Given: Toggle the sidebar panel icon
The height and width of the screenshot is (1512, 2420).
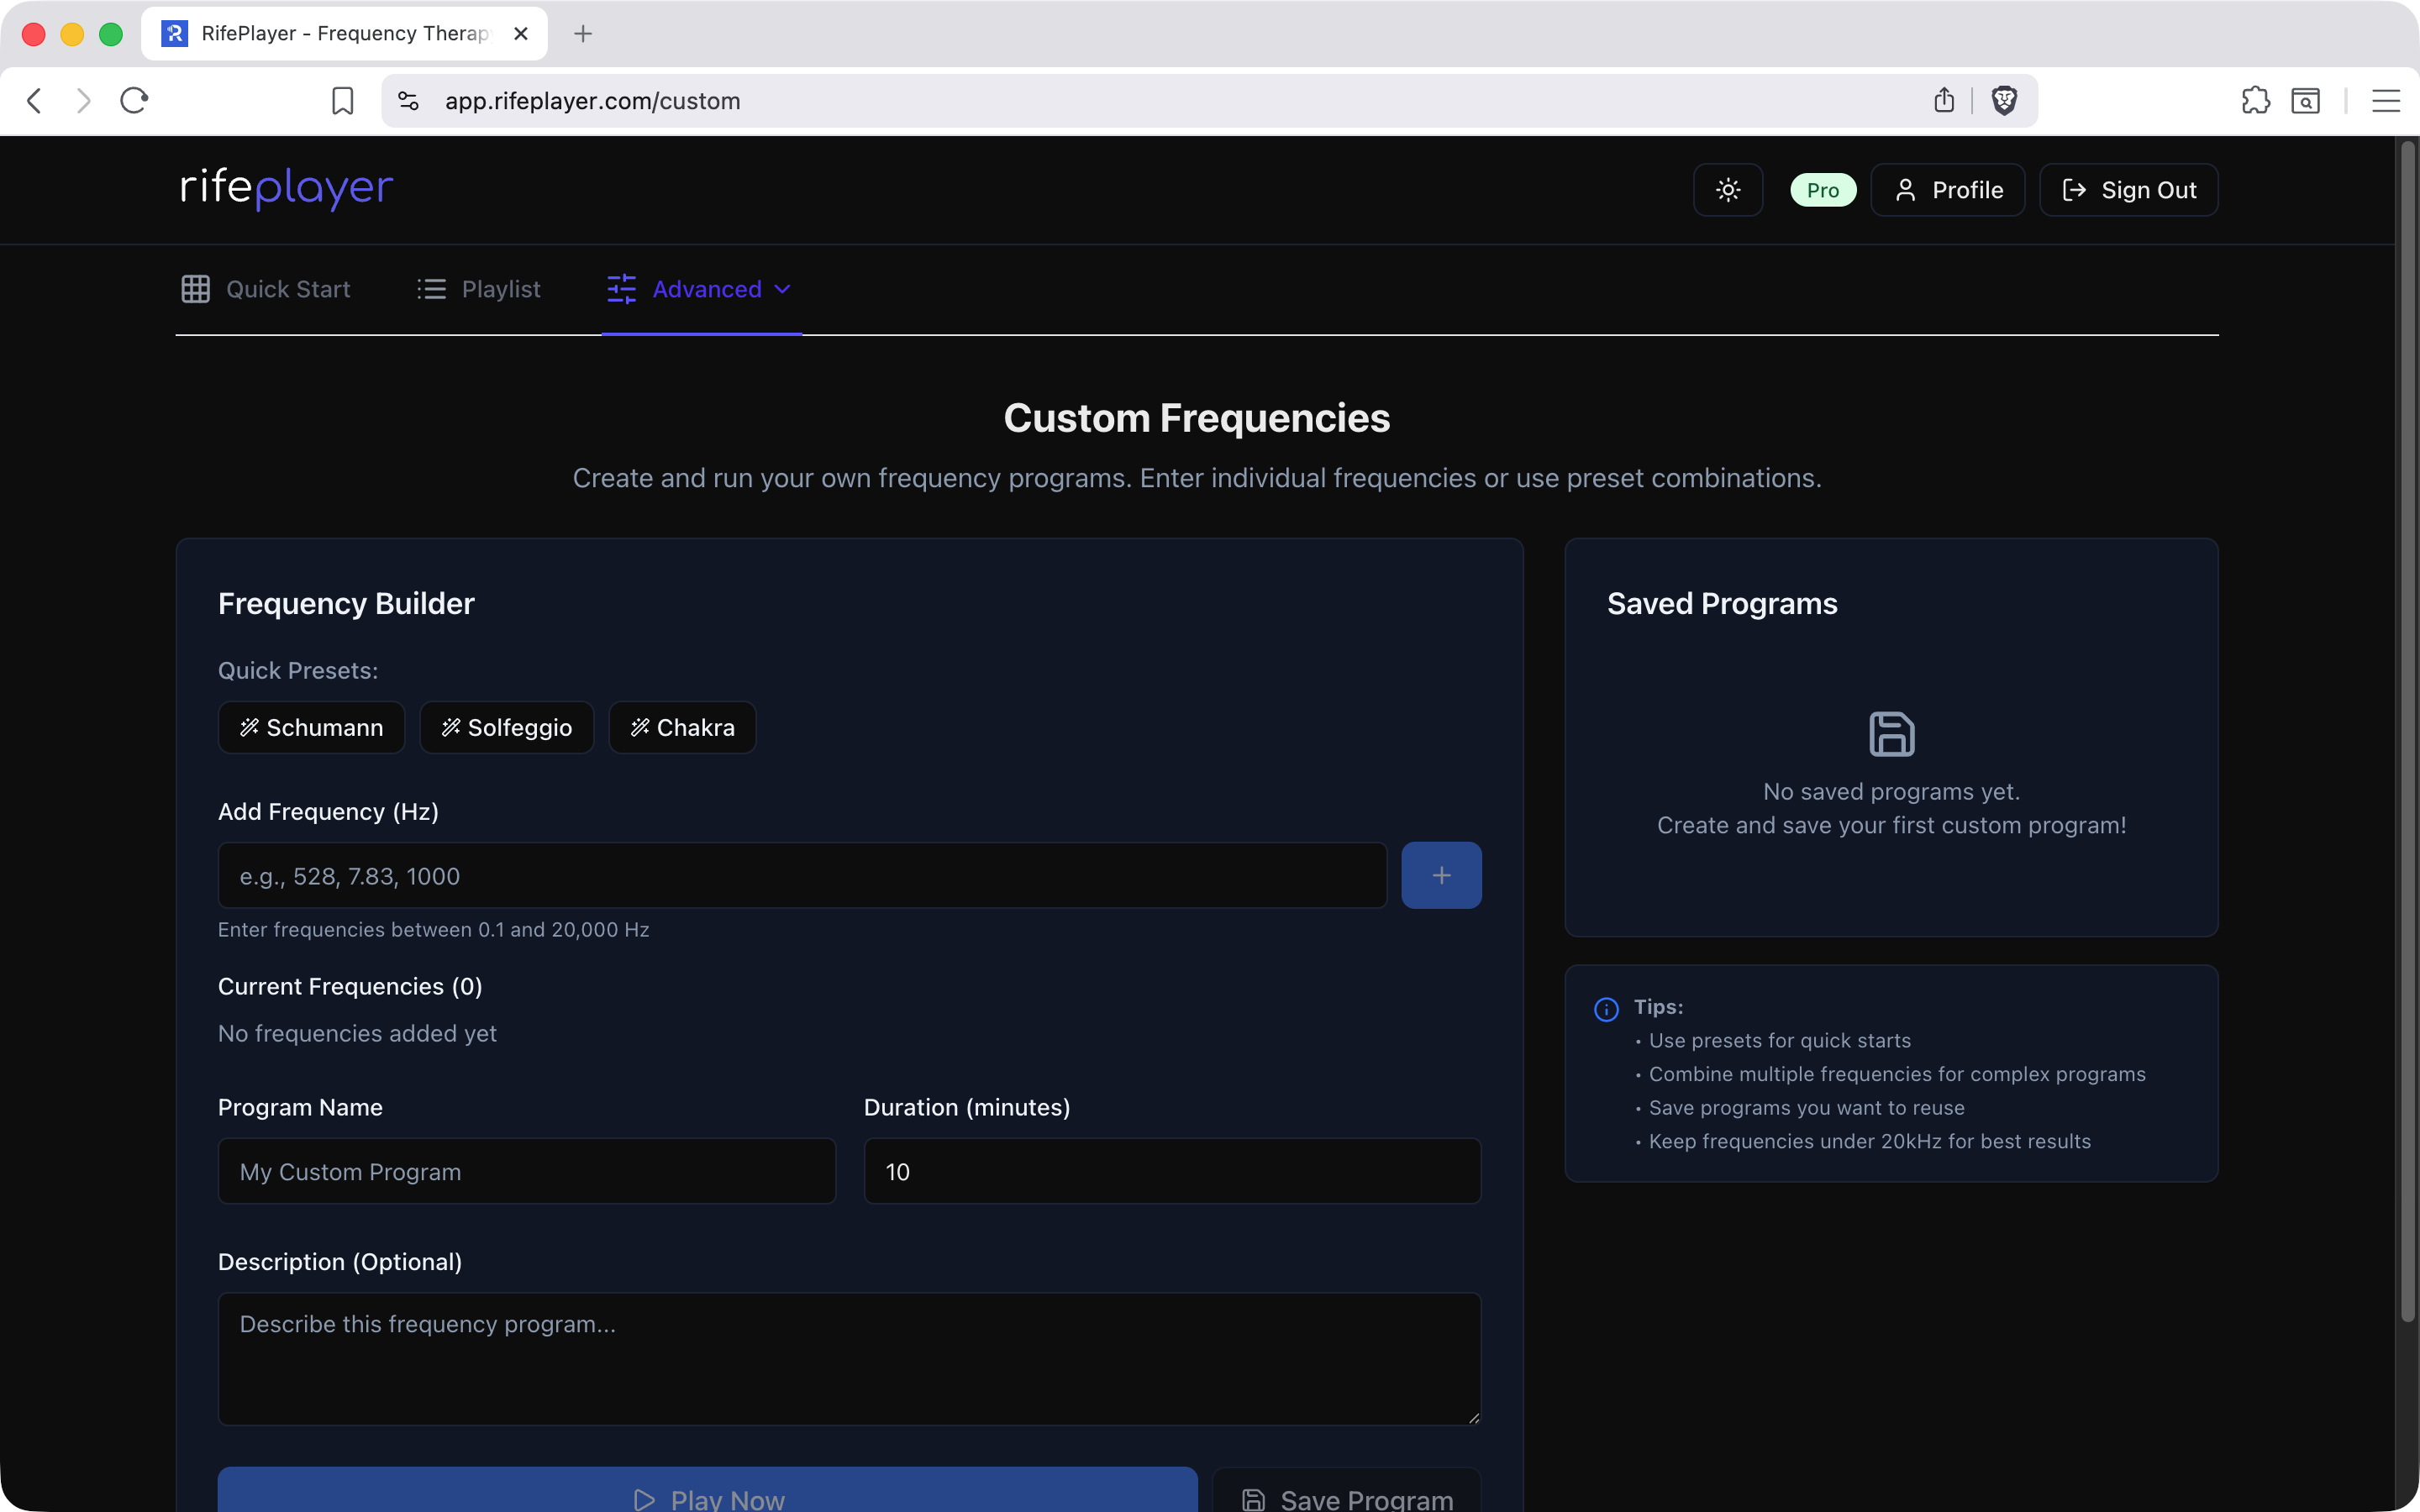Looking at the screenshot, I should [x=2306, y=101].
